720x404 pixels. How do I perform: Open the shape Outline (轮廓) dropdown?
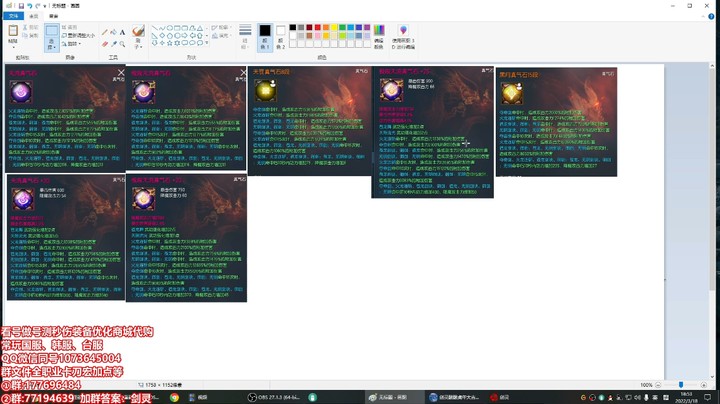tap(222, 28)
